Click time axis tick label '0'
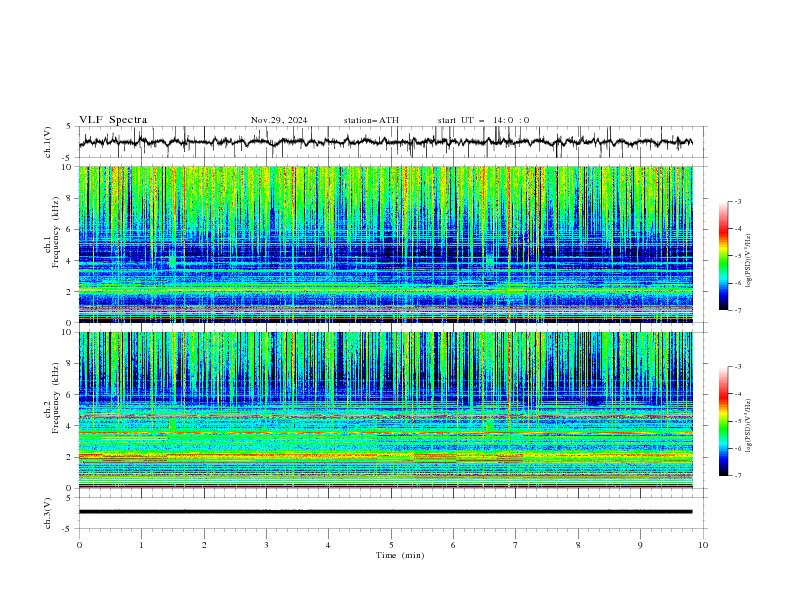This screenshot has height=612, width=792. 79,545
